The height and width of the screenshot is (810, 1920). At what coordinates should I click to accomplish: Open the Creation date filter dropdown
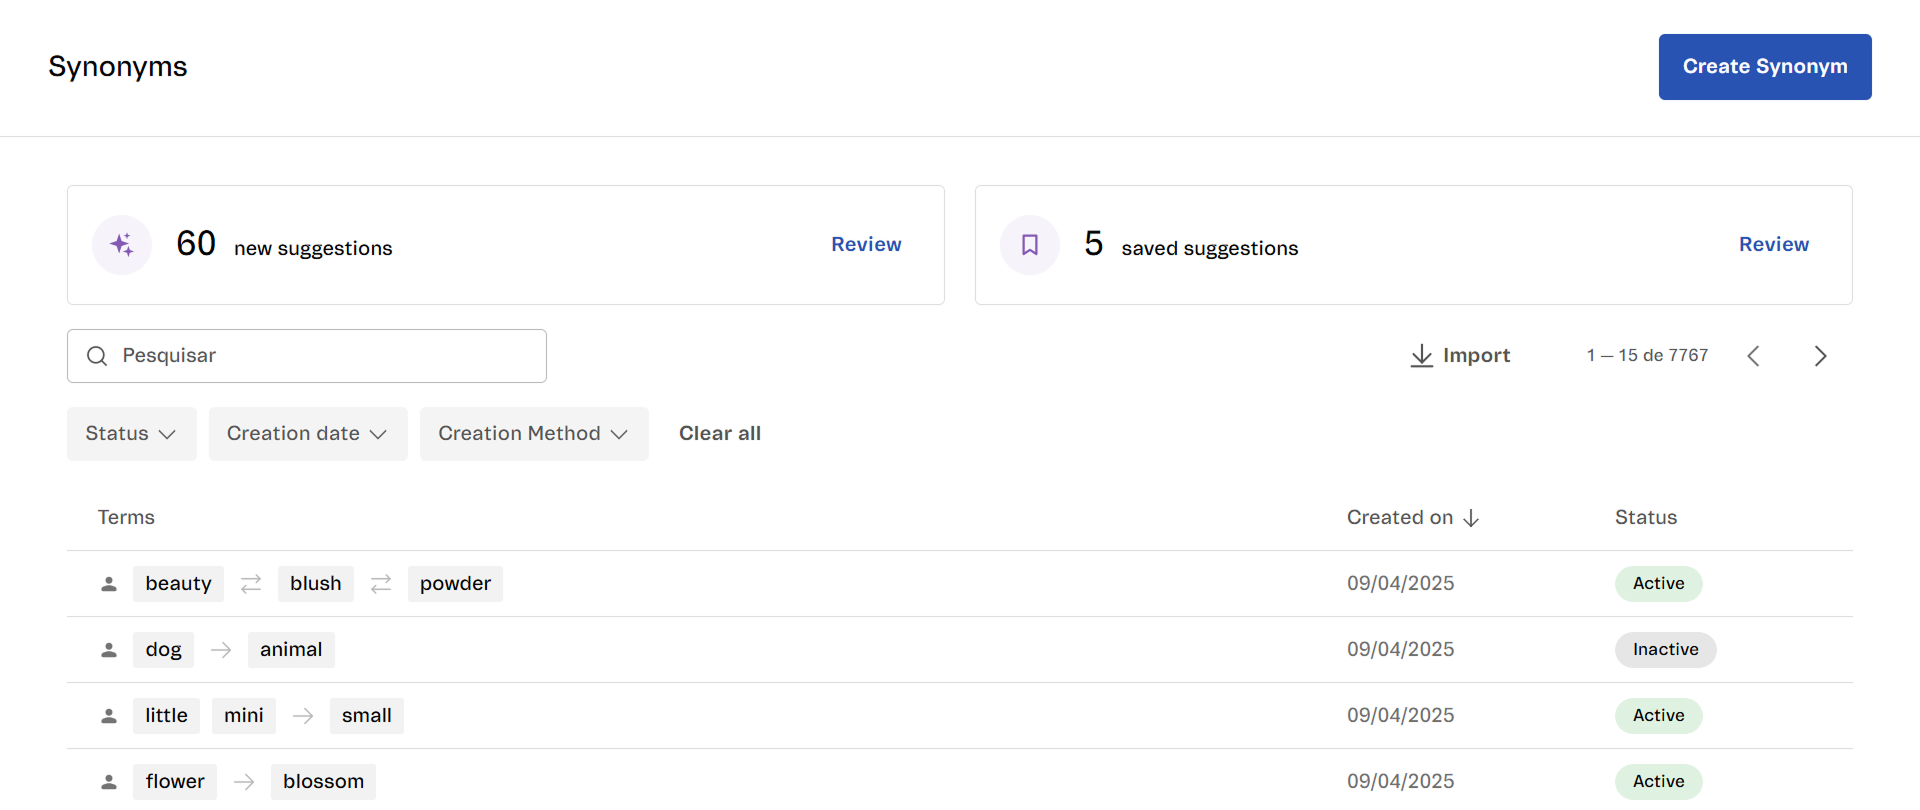pyautogui.click(x=308, y=434)
